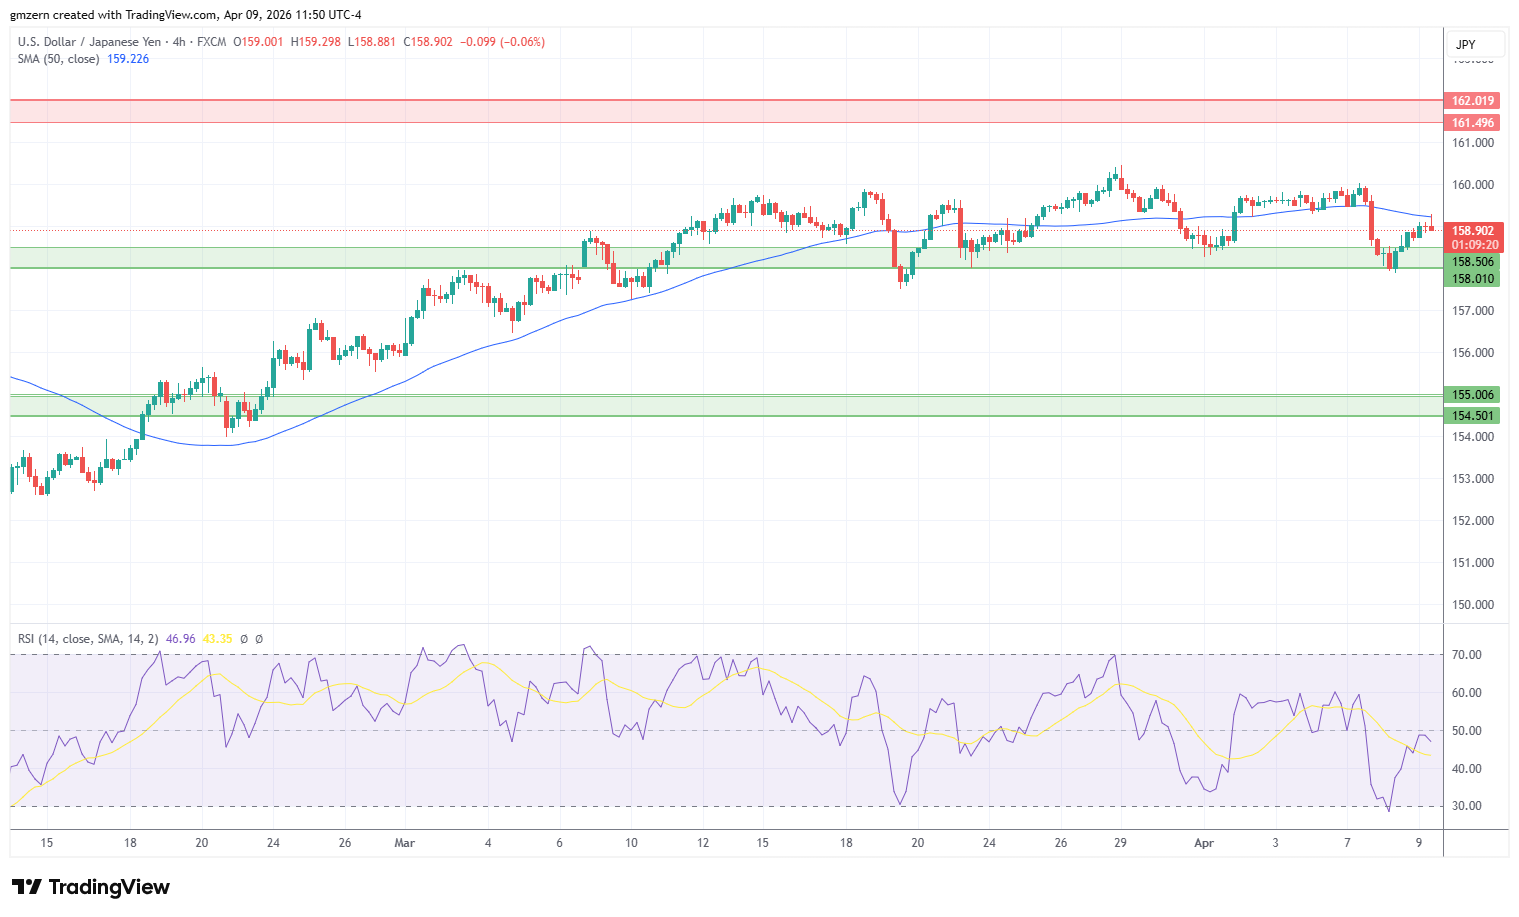Click the open price O159.001
This screenshot has width=1519, height=917.
pyautogui.click(x=258, y=42)
